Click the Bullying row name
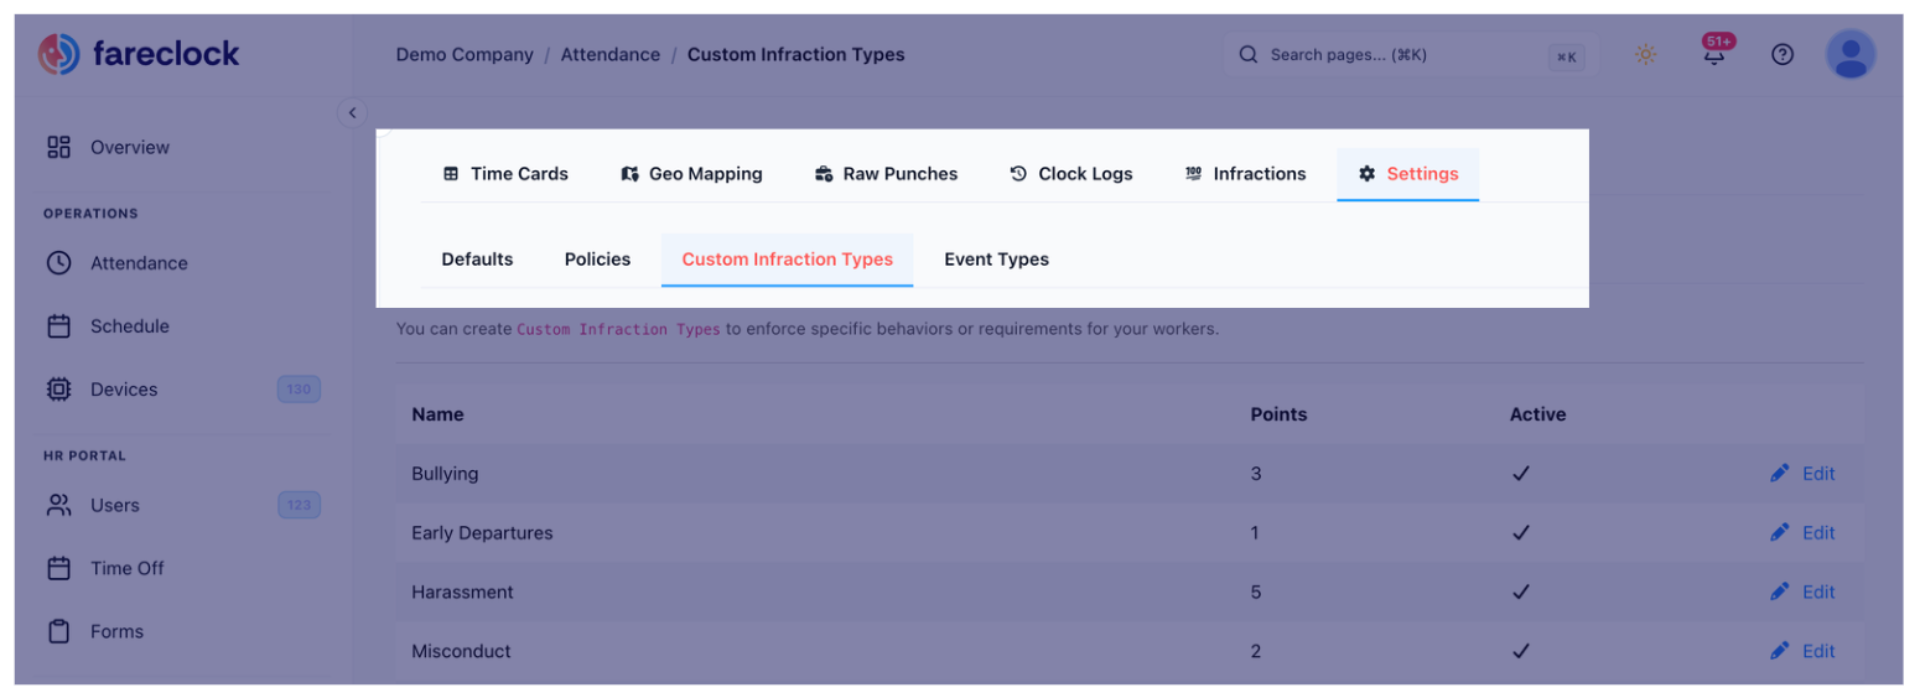Screen dimensions: 1920x700 (445, 474)
